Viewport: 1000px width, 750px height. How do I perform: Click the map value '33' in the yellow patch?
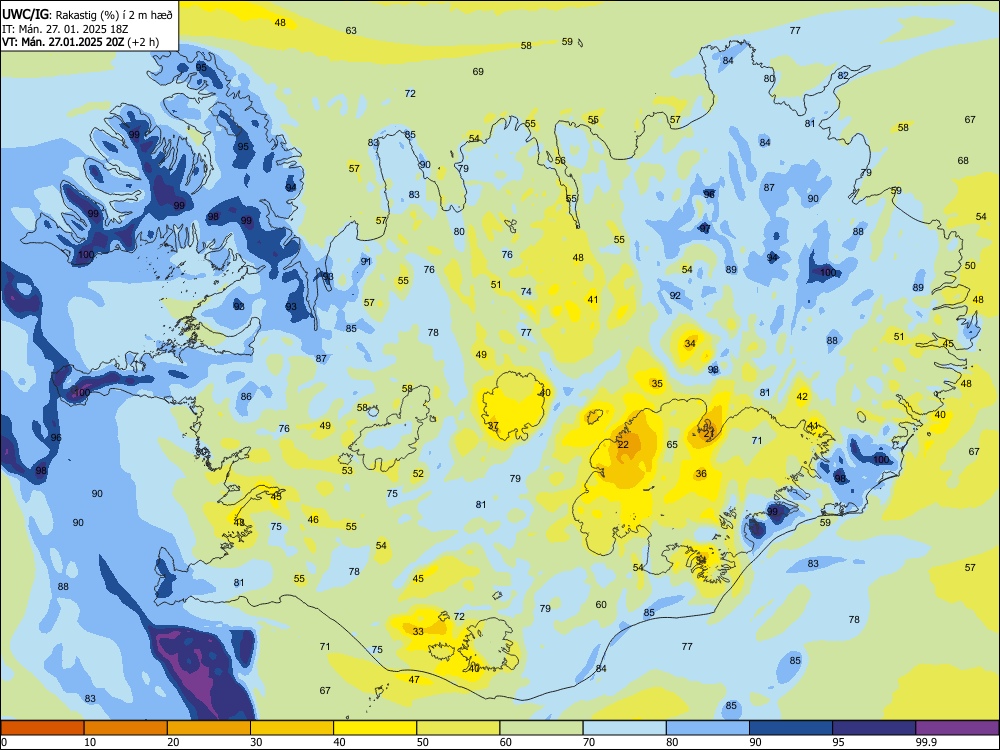(418, 631)
